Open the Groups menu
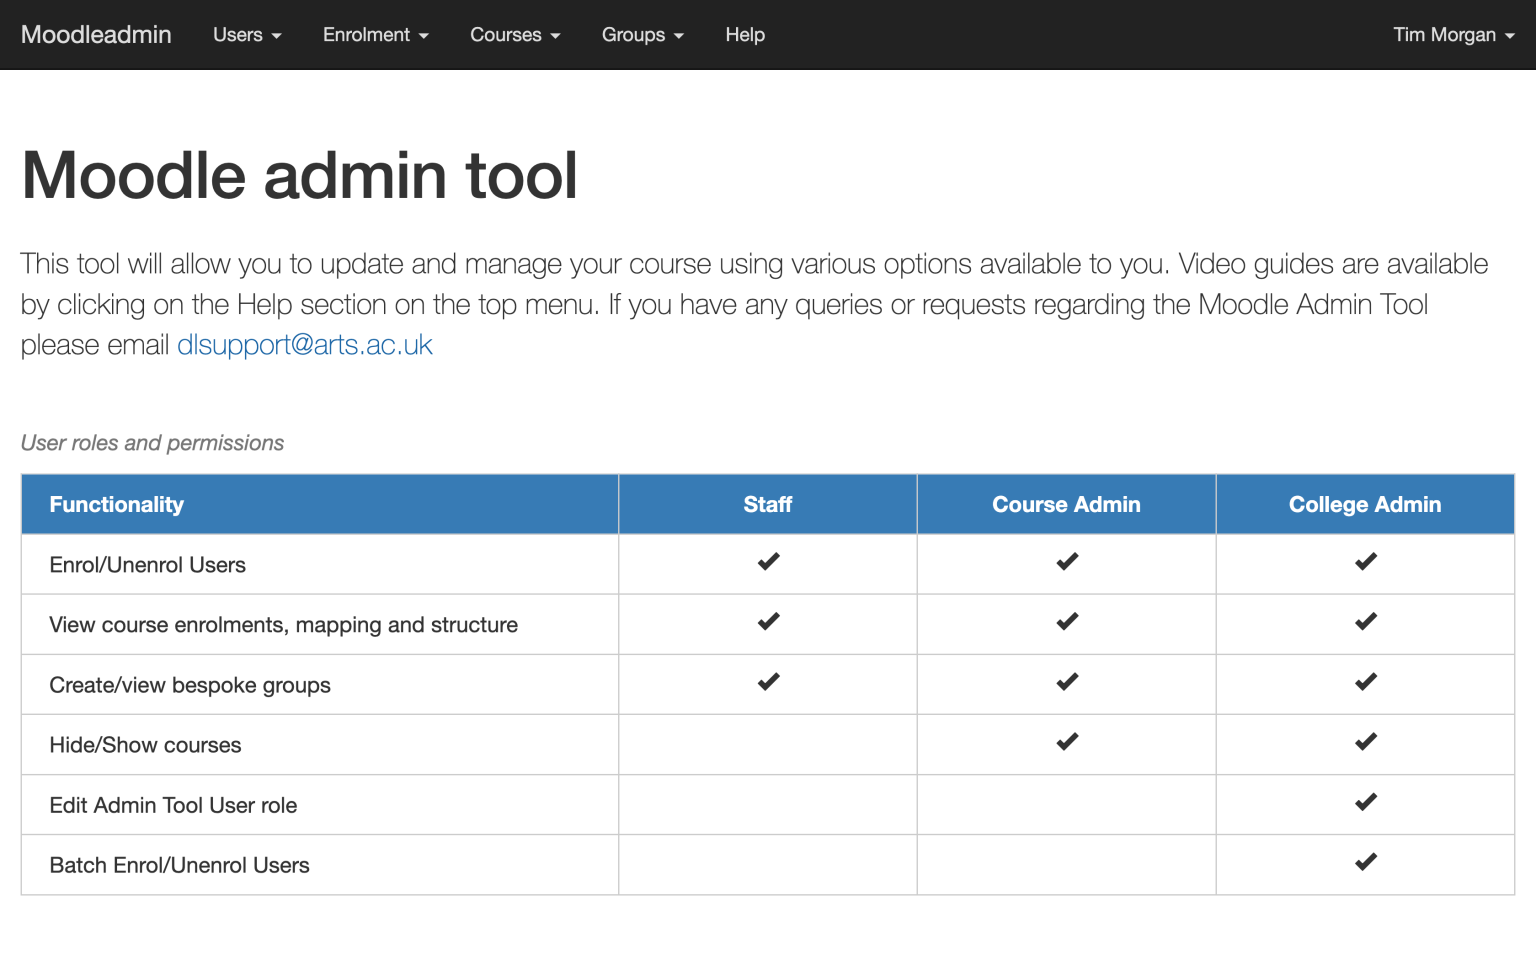Viewport: 1536px width, 960px height. tap(641, 34)
